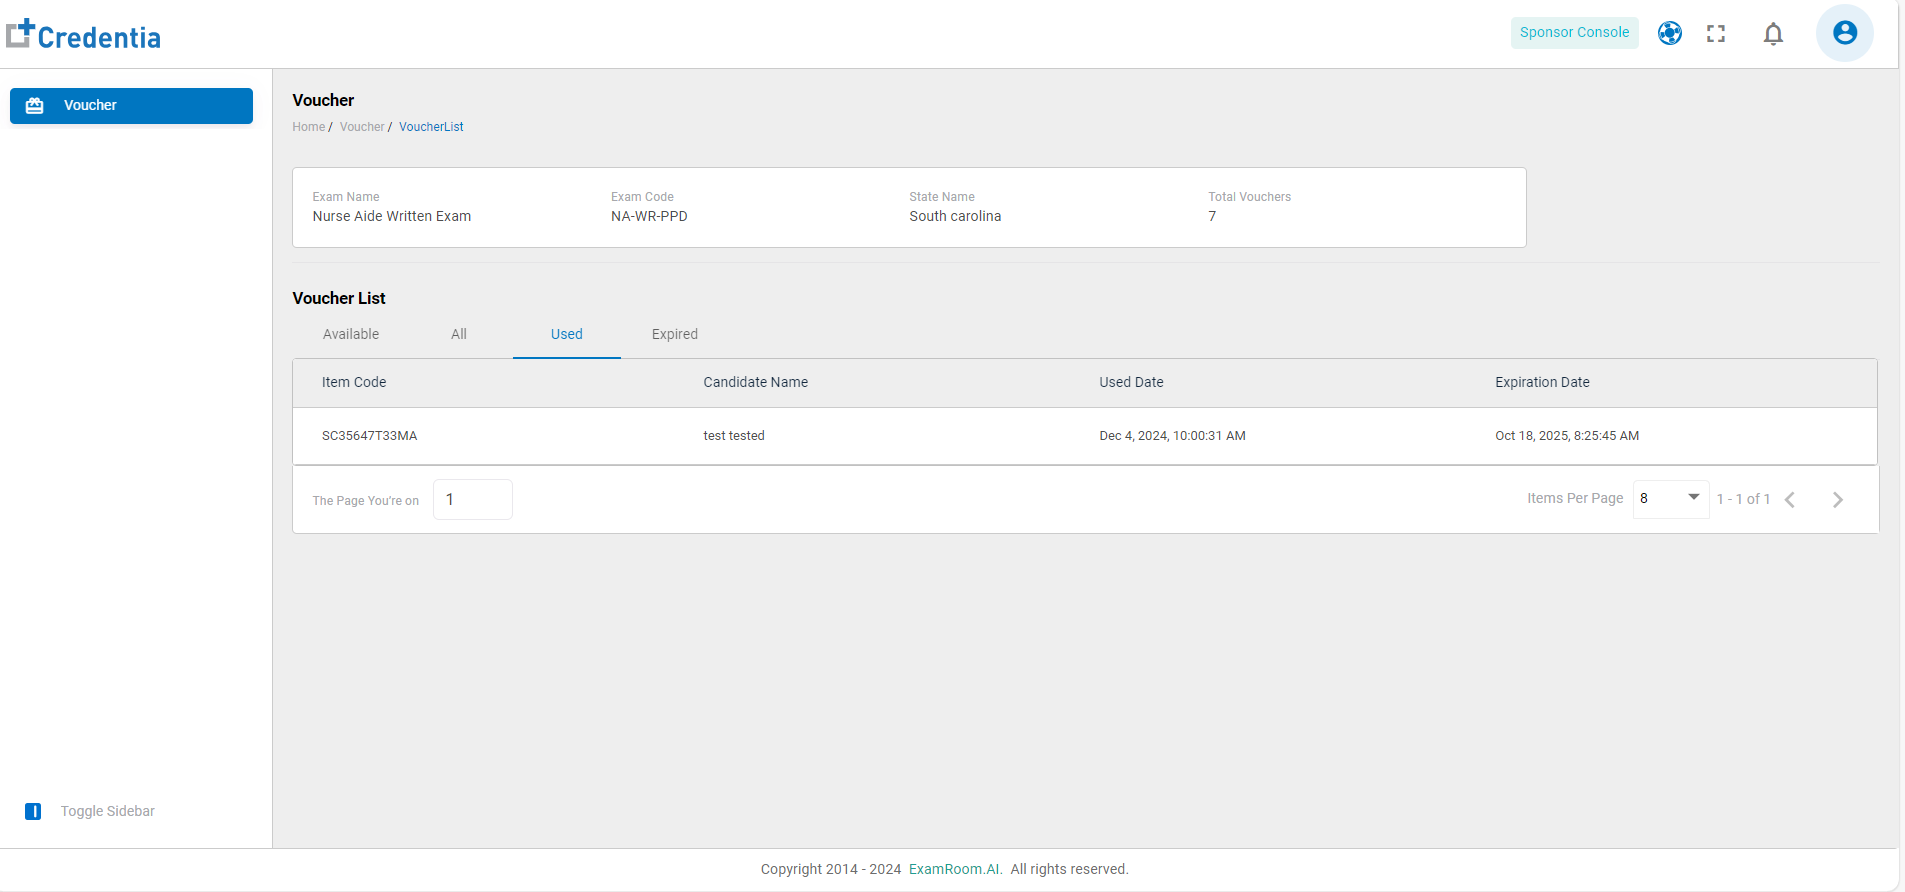Click expiration date Oct 18, 2025
The width and height of the screenshot is (1905, 892).
pyautogui.click(x=1567, y=436)
